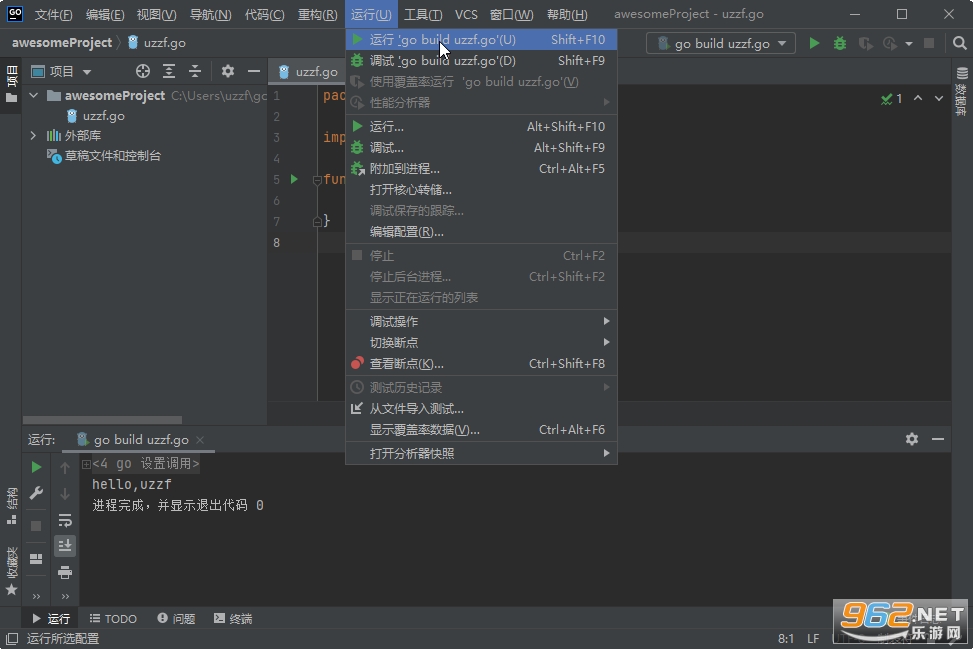
Task: Select menu item 调试 'go build uzzf.go'
Action: (x=481, y=61)
